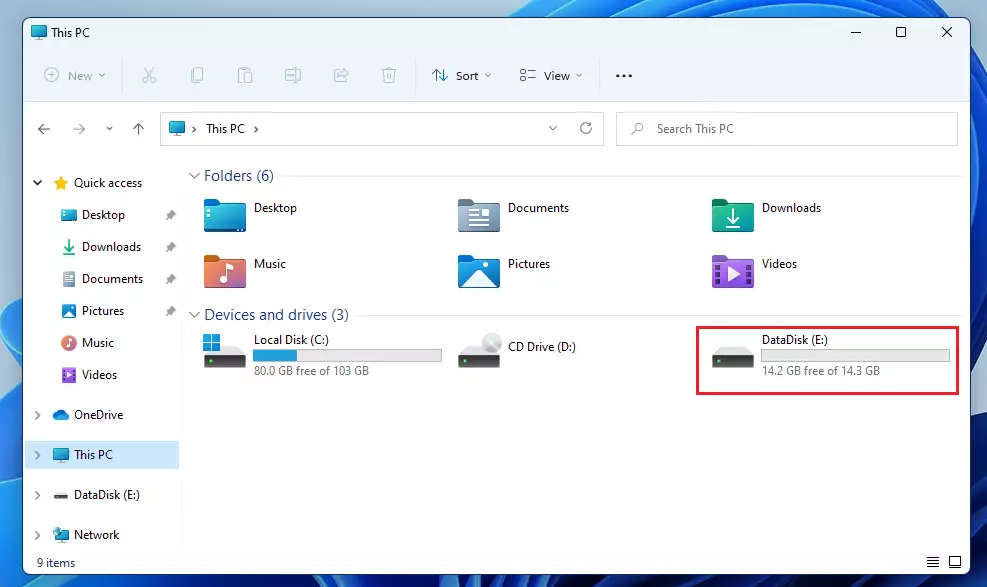The image size is (987, 587).
Task: Open Downloads in Quick access sidebar
Action: 111,247
